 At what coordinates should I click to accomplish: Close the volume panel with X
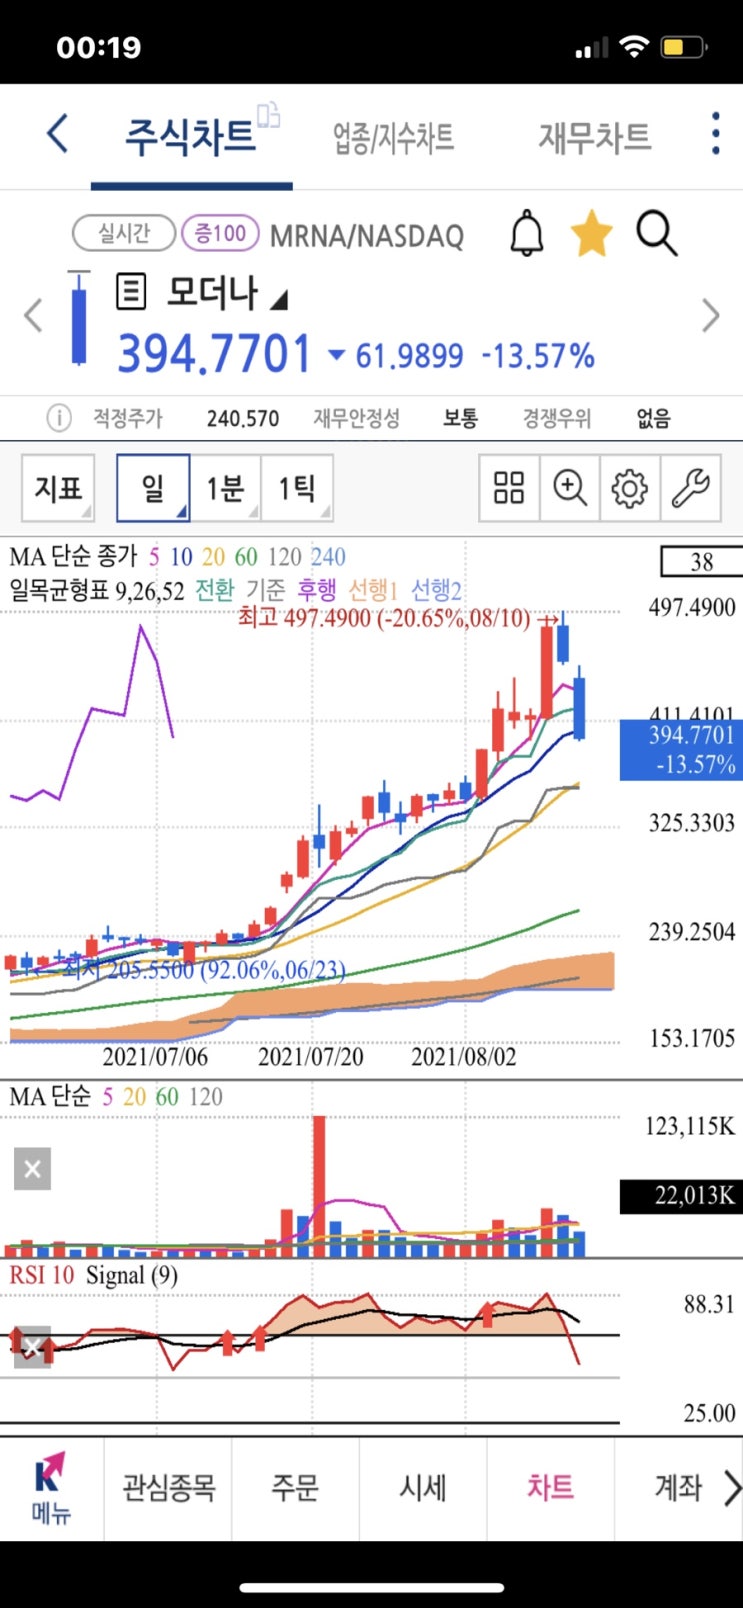click(32, 1169)
